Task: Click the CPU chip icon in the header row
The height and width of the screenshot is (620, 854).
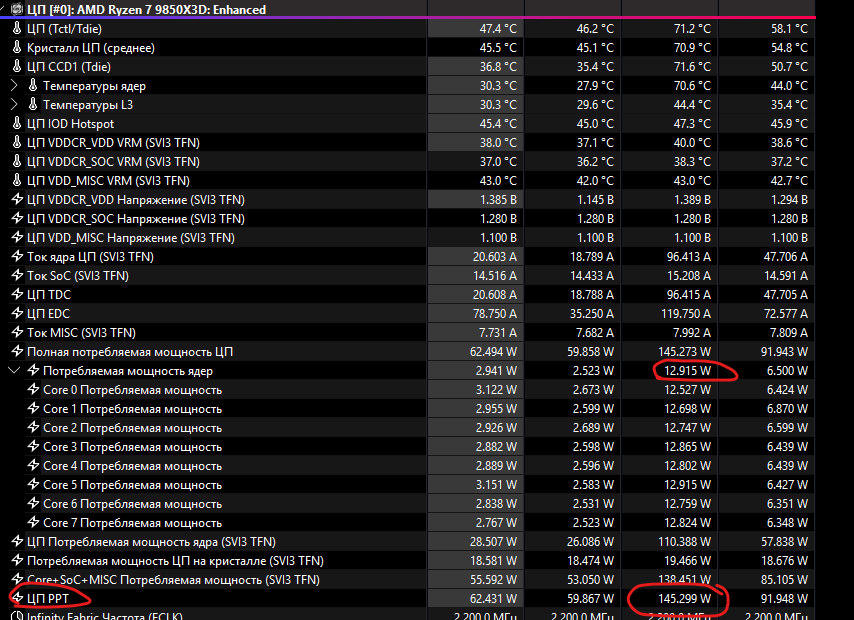Action: click(17, 9)
